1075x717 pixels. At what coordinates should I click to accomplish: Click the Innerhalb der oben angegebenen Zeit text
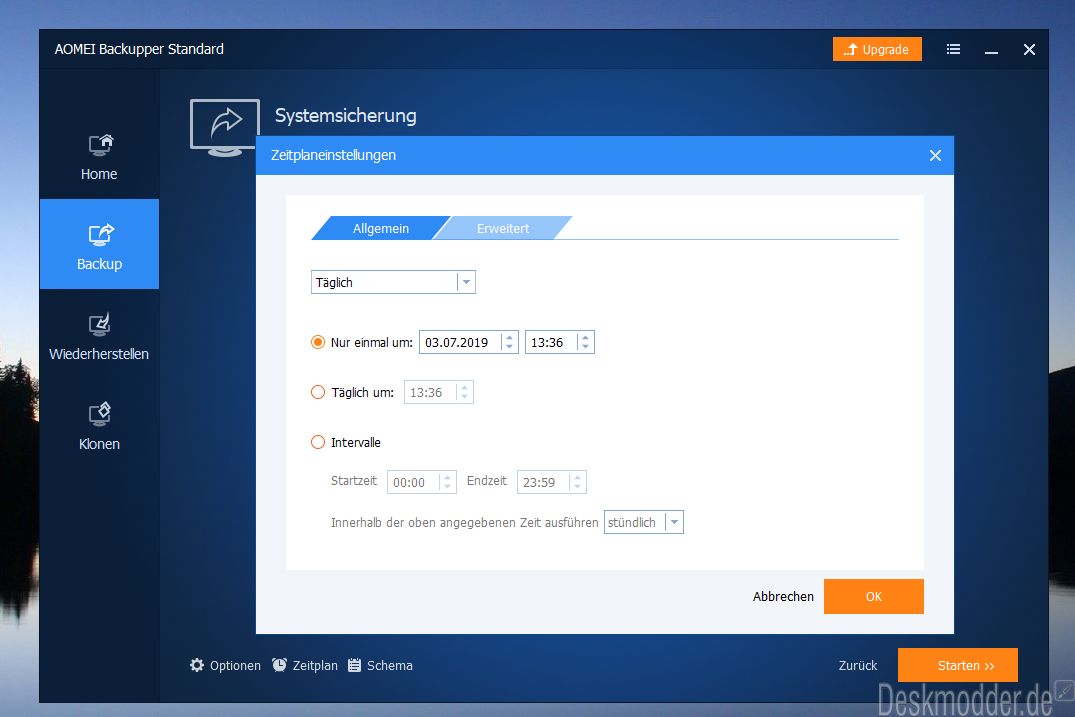[x=464, y=522]
